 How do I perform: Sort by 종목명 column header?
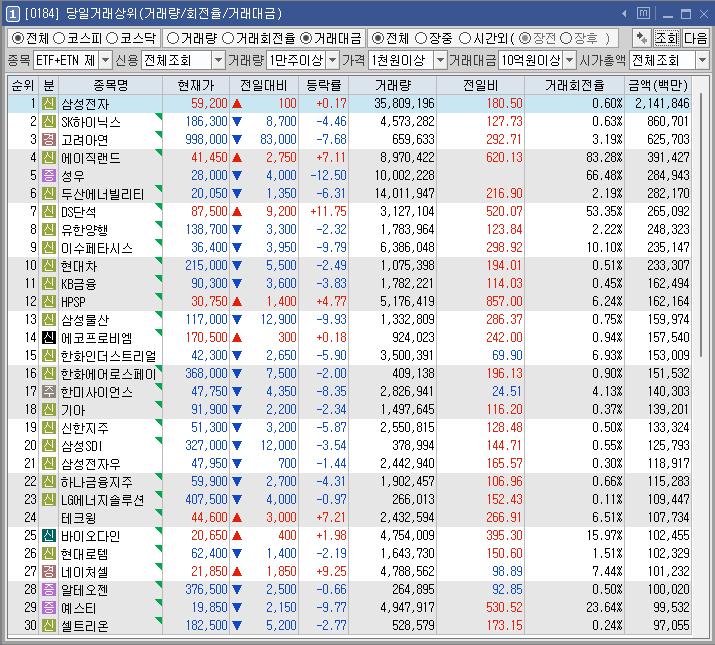click(x=110, y=85)
